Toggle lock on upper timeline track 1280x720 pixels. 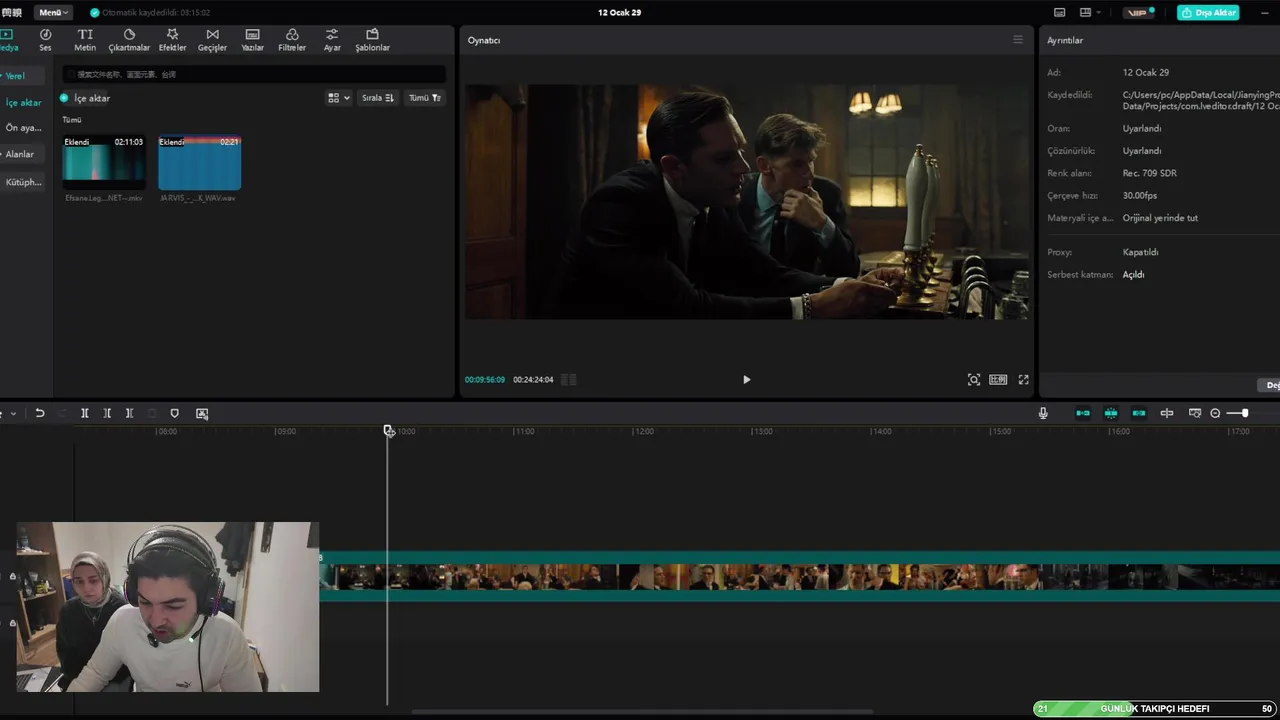tap(12, 576)
